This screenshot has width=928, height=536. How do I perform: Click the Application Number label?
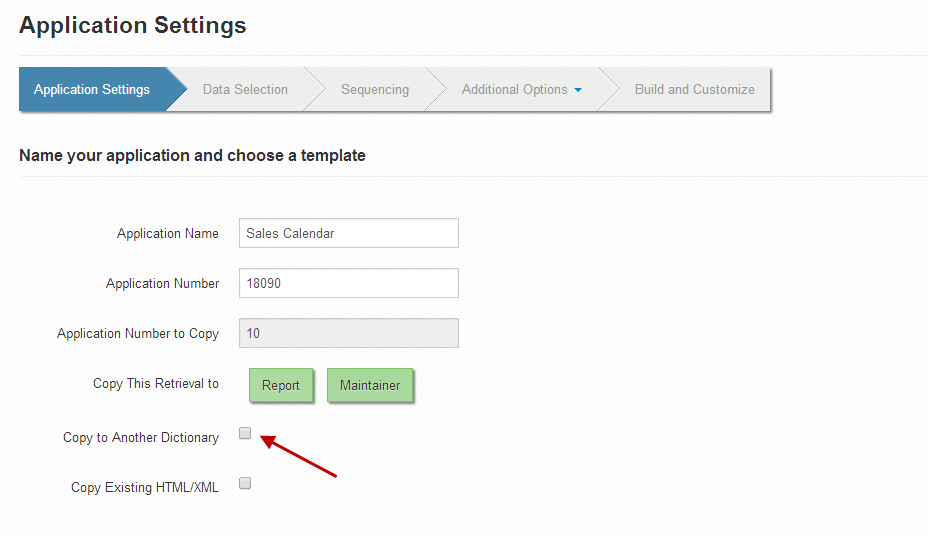(x=162, y=283)
